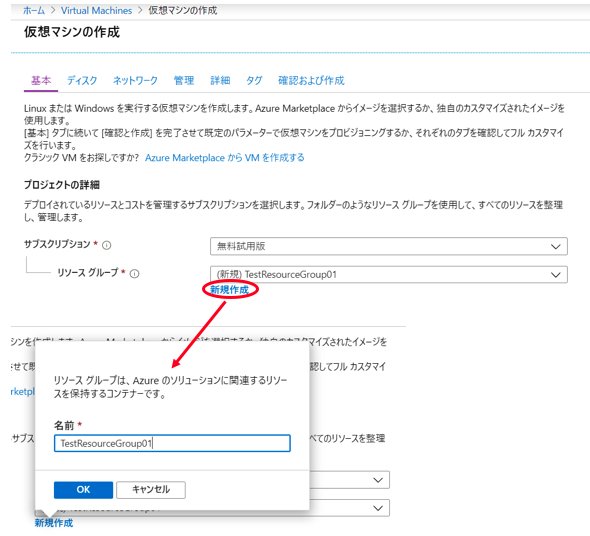Click the プロジェクトの詳細 section heading

point(62,185)
